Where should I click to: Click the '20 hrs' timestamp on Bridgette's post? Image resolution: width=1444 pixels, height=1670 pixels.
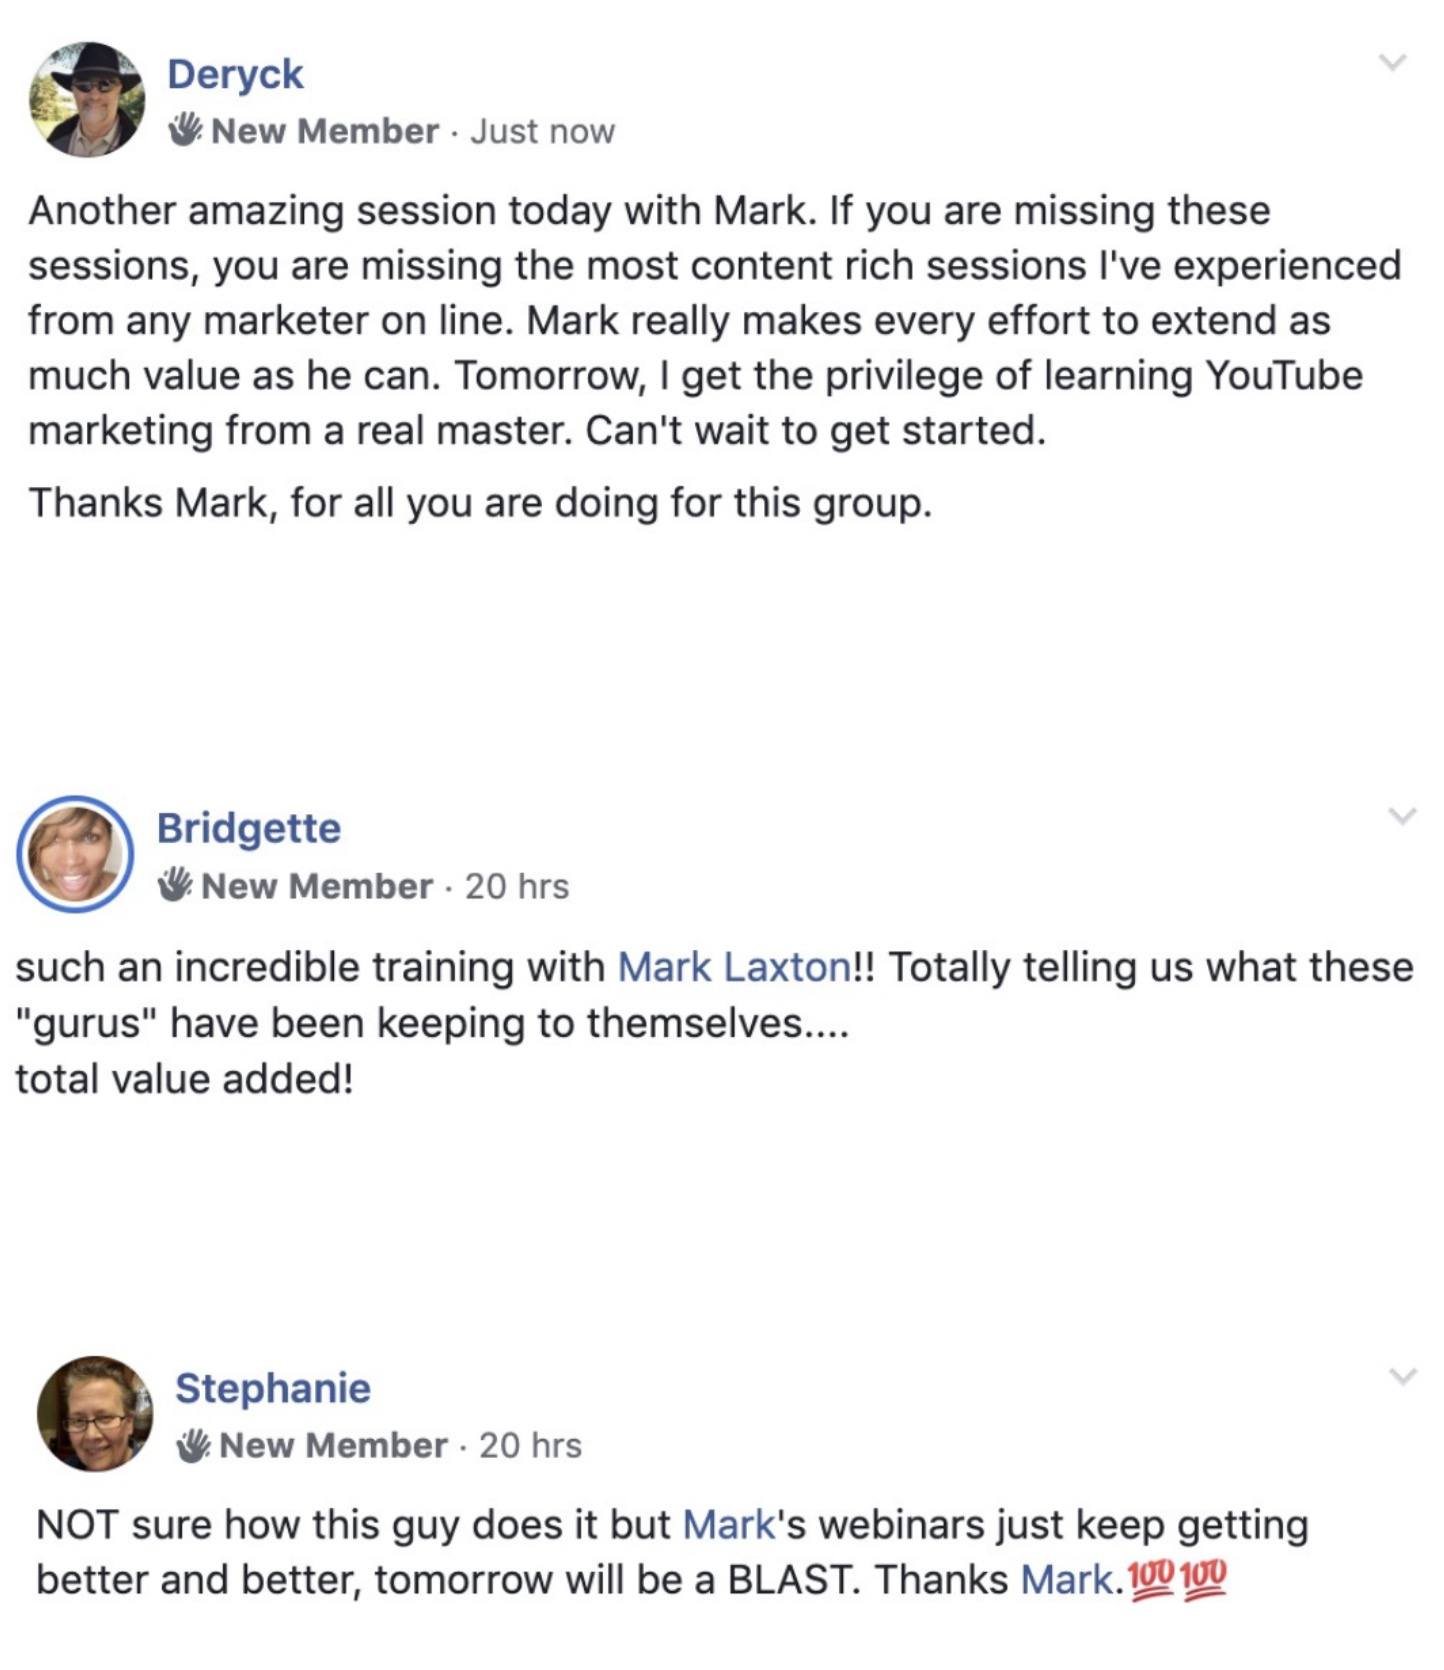point(517,886)
